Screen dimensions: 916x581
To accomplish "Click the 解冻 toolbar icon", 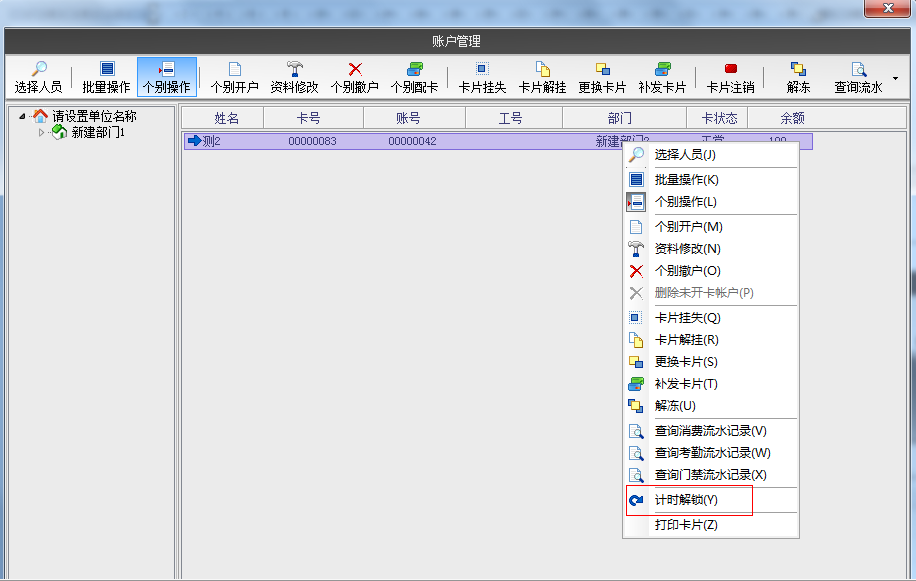I will (798, 77).
